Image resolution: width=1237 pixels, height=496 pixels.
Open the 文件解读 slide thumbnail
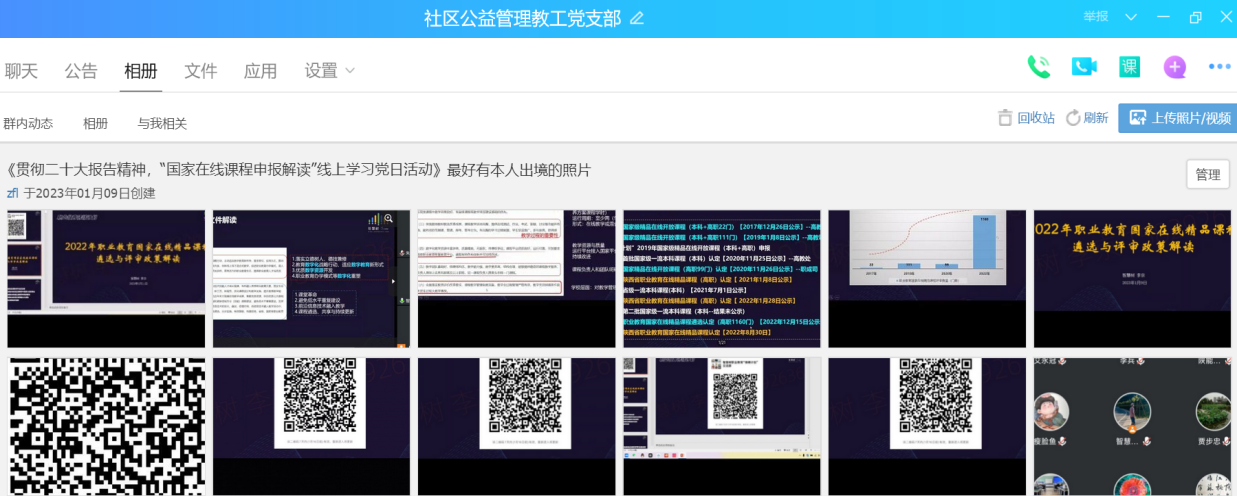(311, 279)
